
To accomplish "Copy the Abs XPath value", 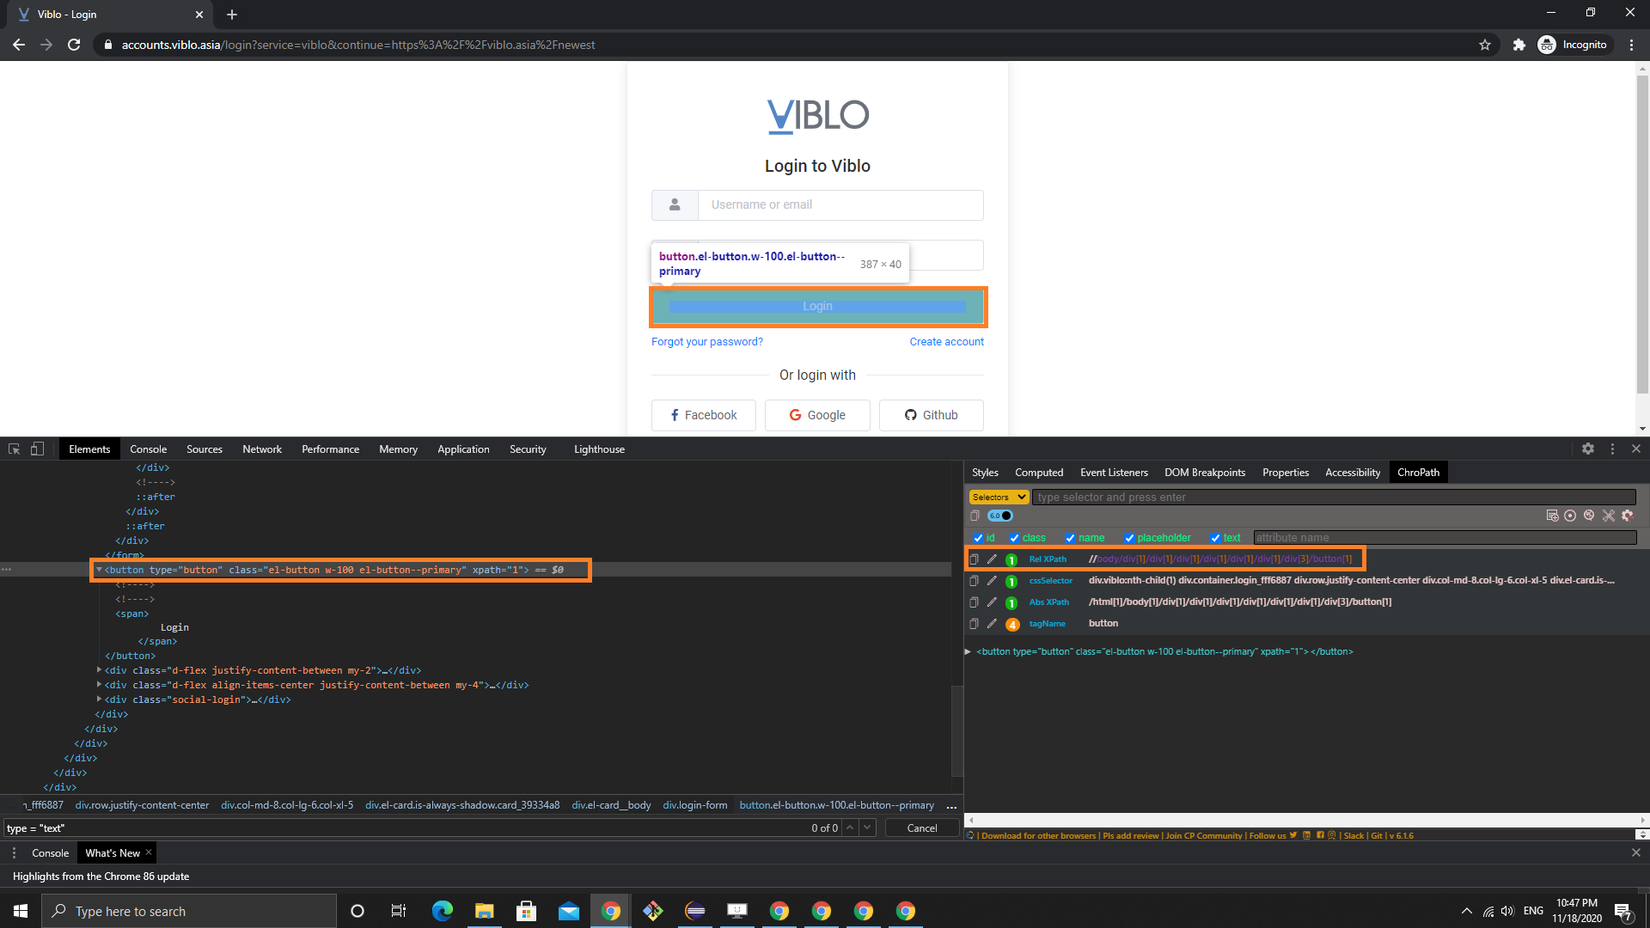I will [x=974, y=602].
